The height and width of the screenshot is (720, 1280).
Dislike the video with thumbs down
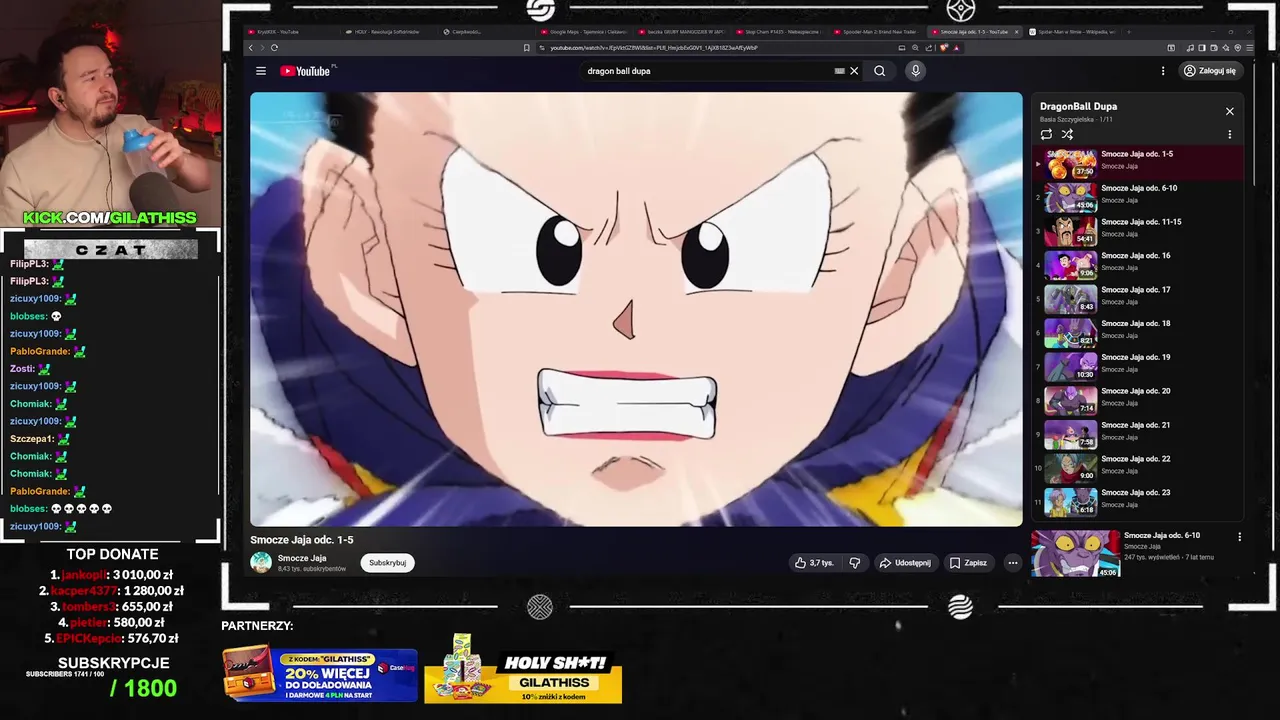pyautogui.click(x=854, y=563)
